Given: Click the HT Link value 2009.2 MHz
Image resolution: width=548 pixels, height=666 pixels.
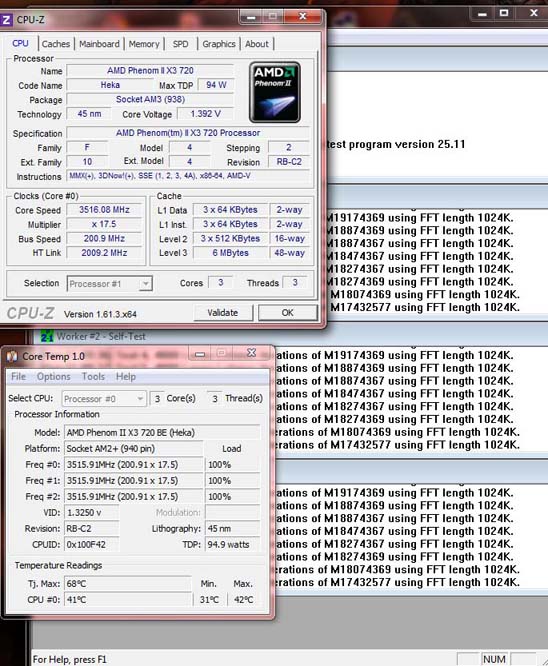Looking at the screenshot, I should click(104, 253).
